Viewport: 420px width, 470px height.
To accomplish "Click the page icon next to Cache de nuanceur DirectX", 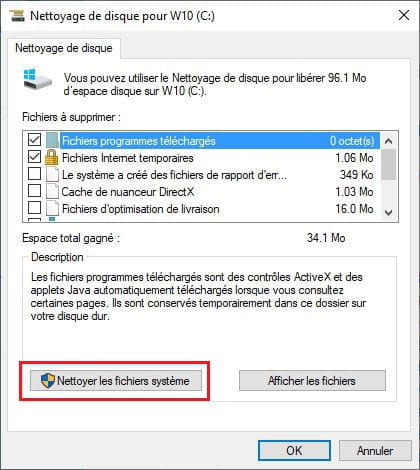I will click(52, 192).
